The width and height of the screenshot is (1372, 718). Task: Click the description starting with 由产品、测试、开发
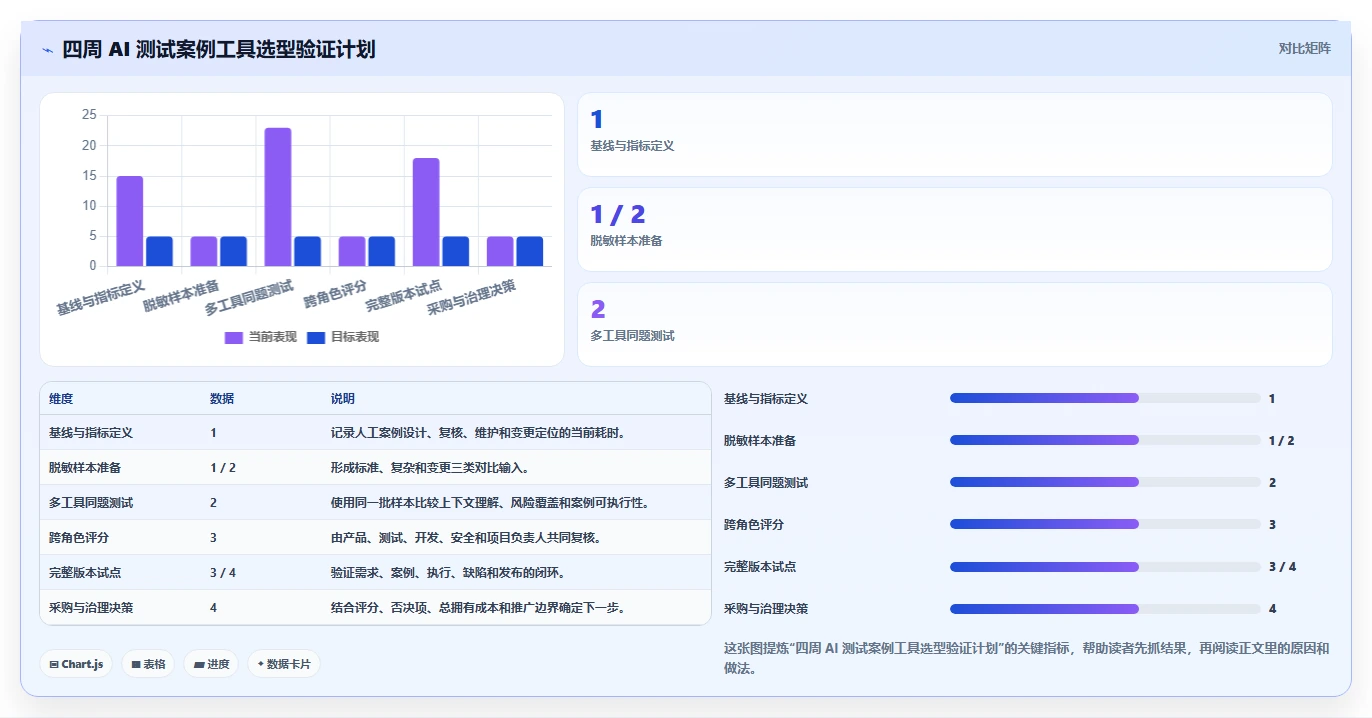(x=467, y=538)
